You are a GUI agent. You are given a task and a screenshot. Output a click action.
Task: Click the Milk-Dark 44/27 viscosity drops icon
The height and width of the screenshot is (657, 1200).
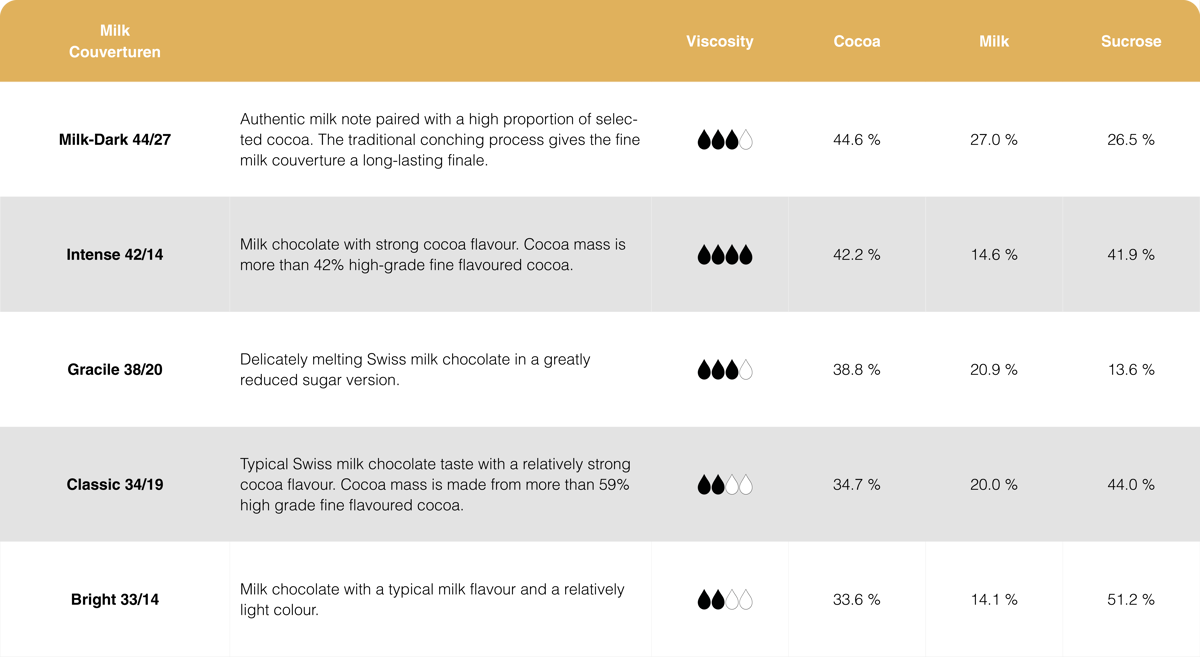pos(724,140)
